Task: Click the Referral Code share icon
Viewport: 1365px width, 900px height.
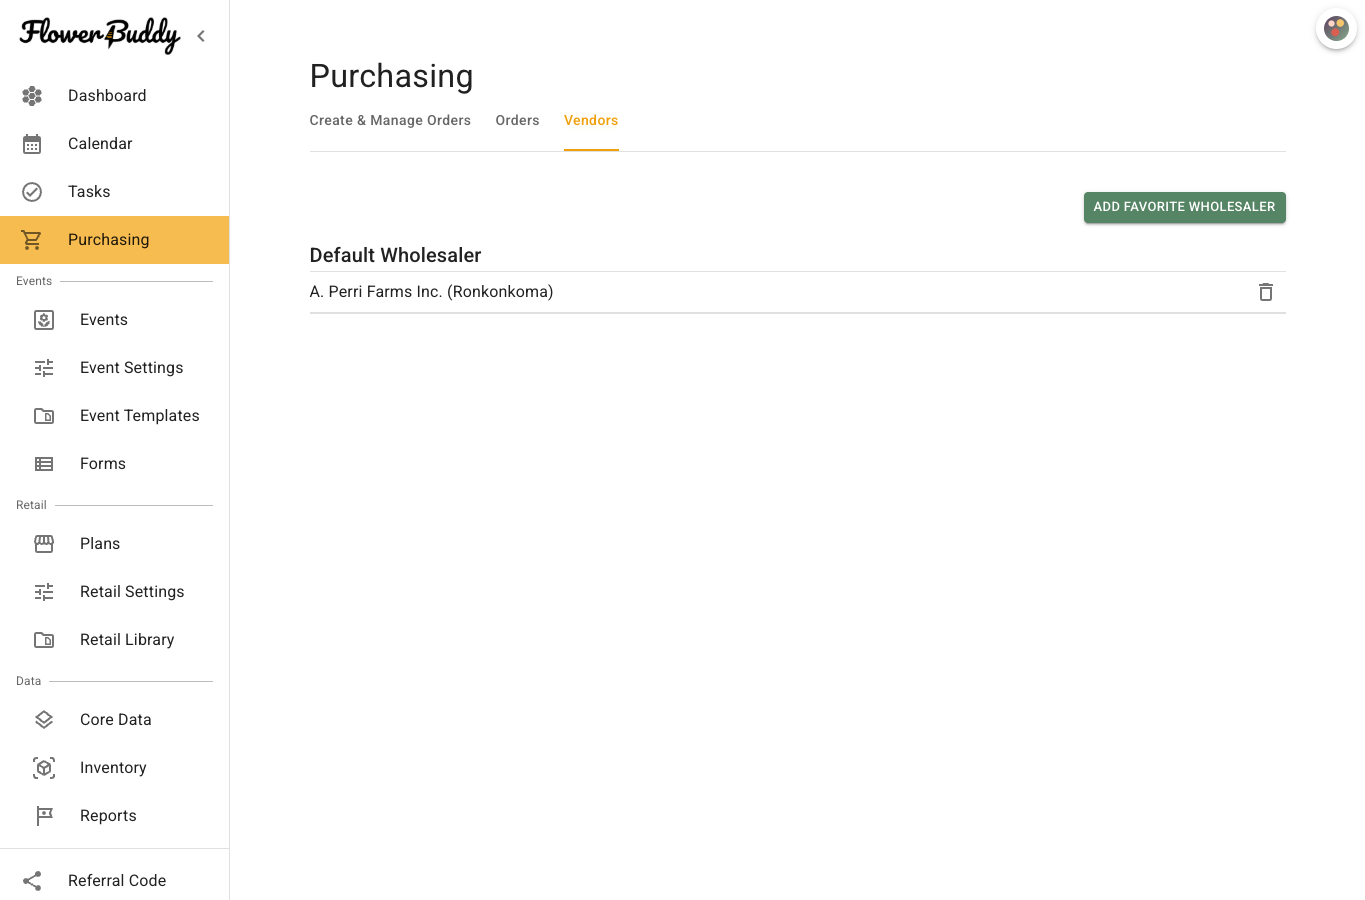Action: (x=32, y=881)
